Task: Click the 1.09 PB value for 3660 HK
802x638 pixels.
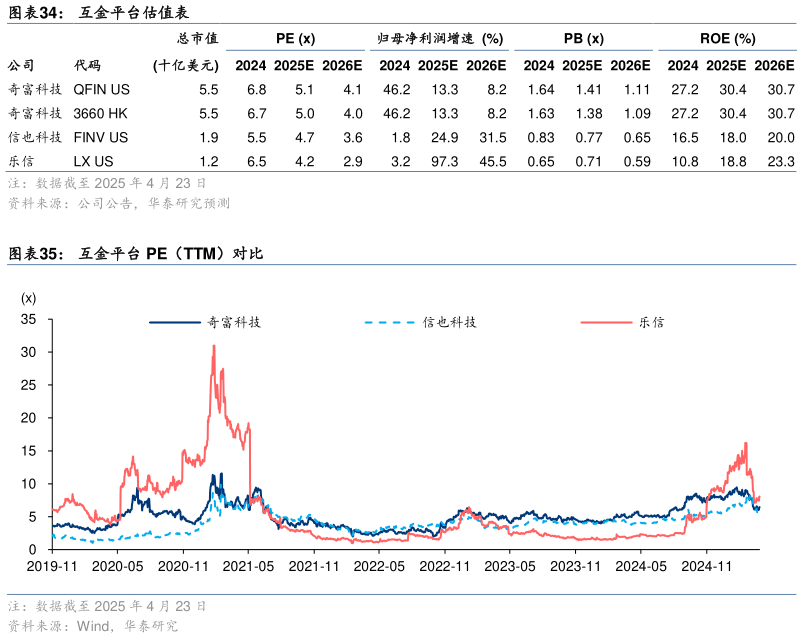Action: [637, 114]
